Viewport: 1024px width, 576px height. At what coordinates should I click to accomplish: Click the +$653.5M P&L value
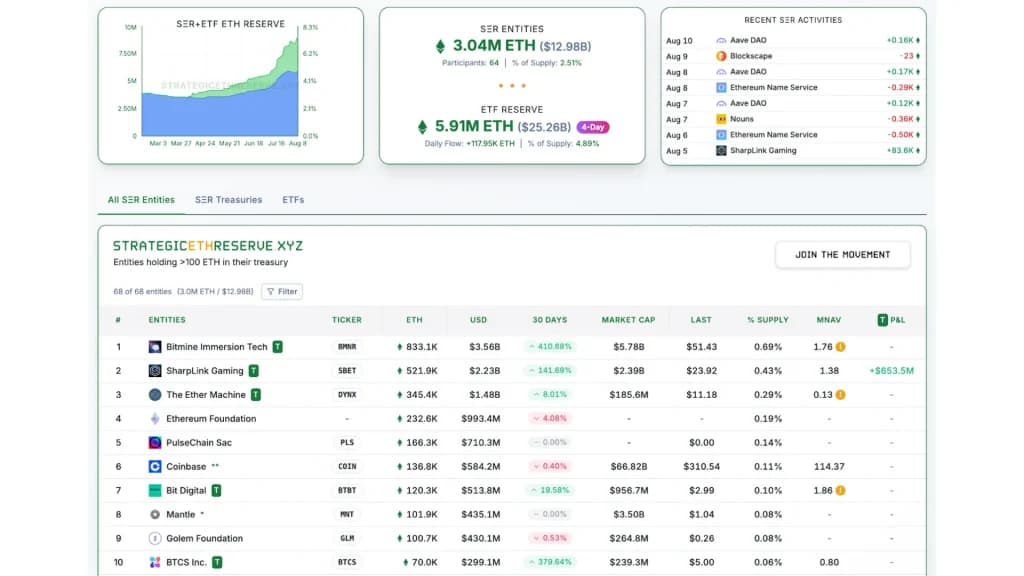[891, 371]
